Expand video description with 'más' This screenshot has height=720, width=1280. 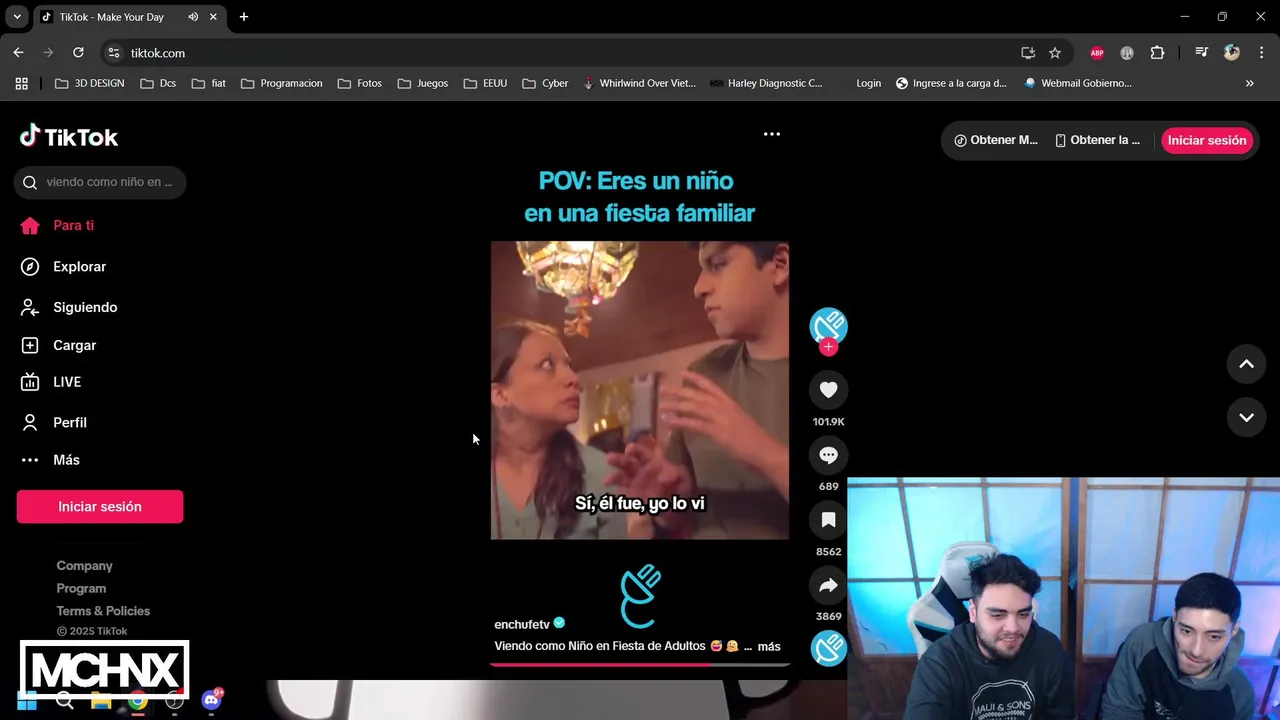[769, 646]
